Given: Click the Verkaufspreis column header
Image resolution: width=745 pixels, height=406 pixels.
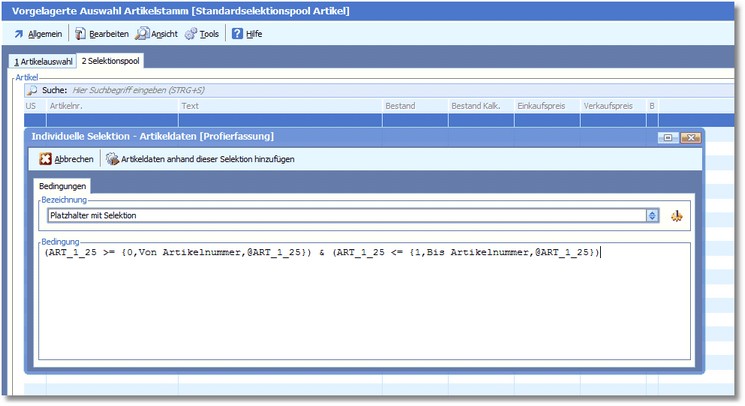Looking at the screenshot, I should pyautogui.click(x=608, y=106).
